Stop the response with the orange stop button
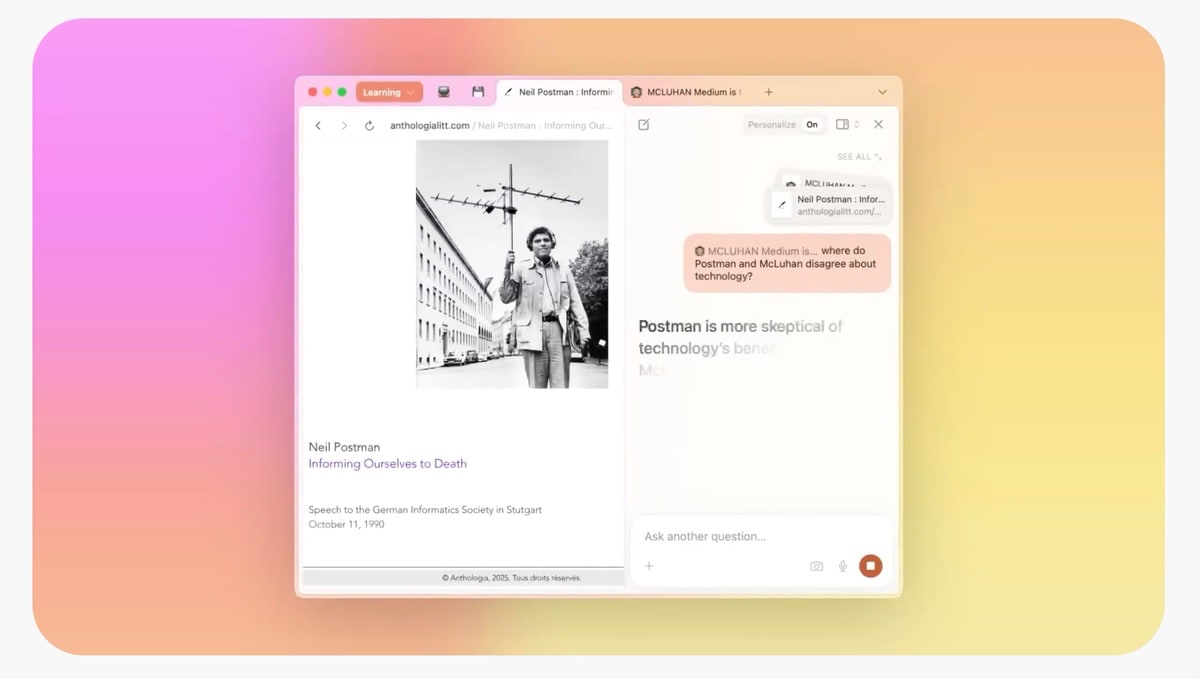1200x679 pixels. (x=870, y=566)
